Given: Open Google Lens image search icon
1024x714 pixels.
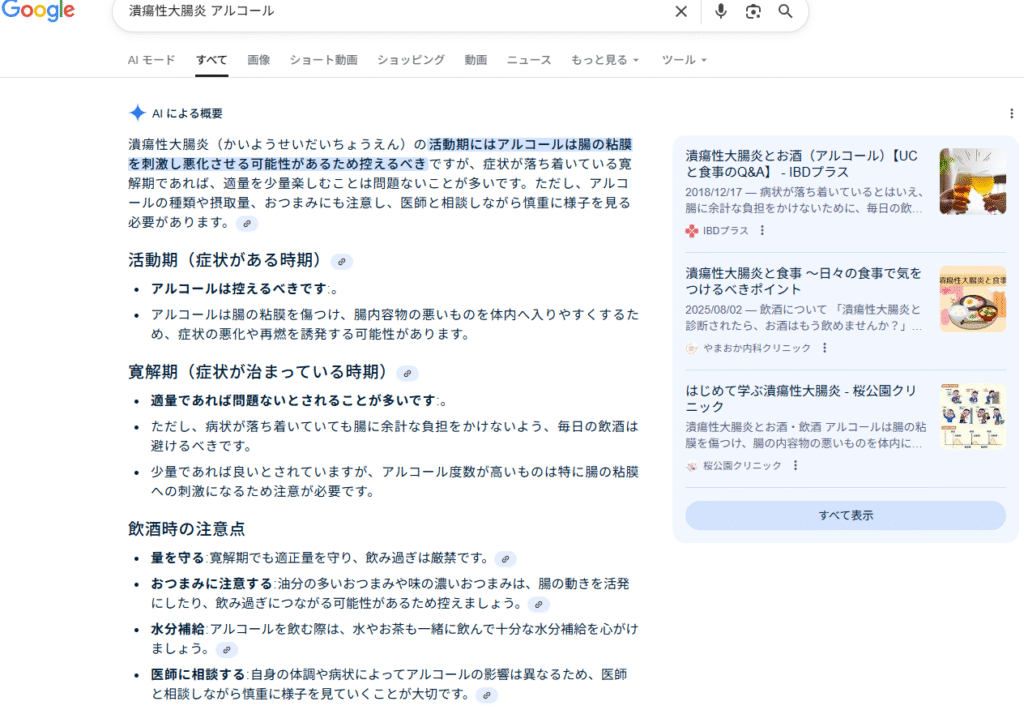Looking at the screenshot, I should tap(753, 11).
